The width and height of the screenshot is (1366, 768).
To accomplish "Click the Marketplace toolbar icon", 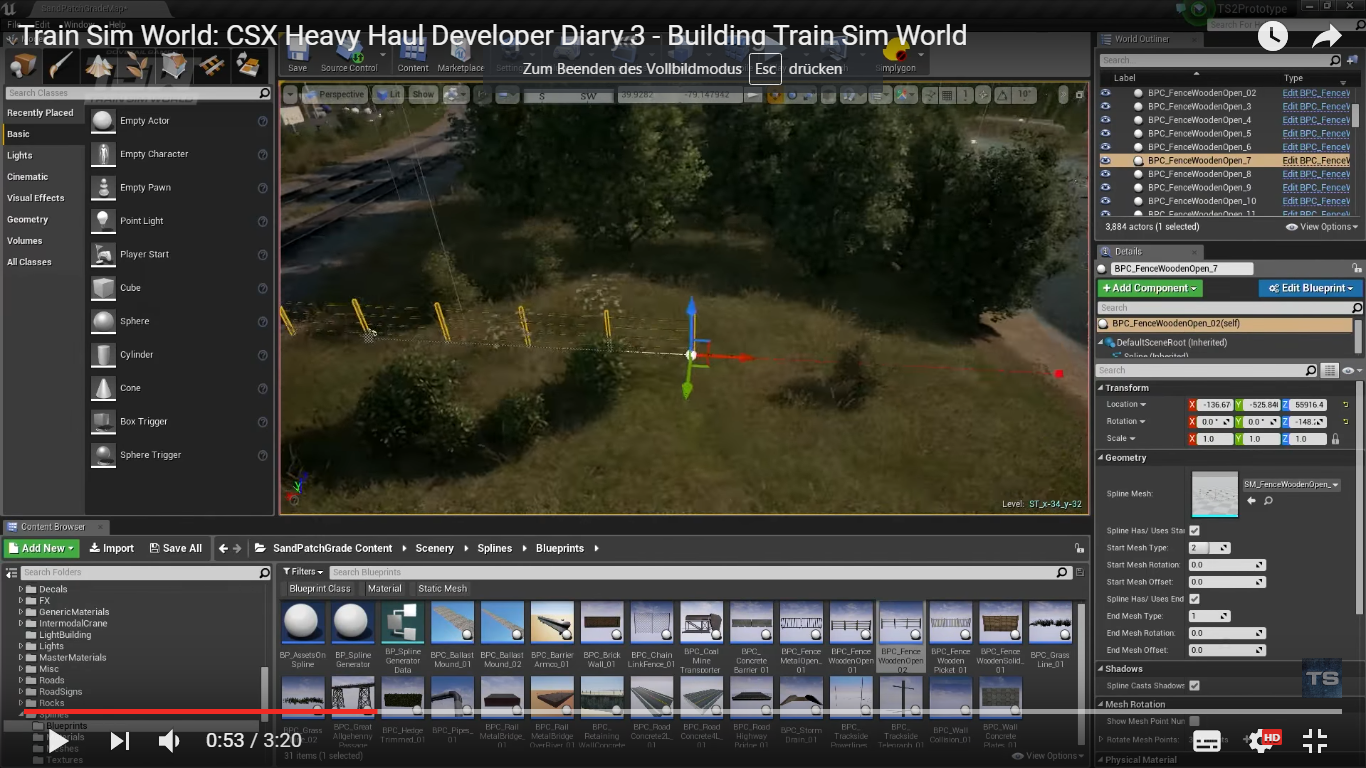I will click(x=460, y=52).
